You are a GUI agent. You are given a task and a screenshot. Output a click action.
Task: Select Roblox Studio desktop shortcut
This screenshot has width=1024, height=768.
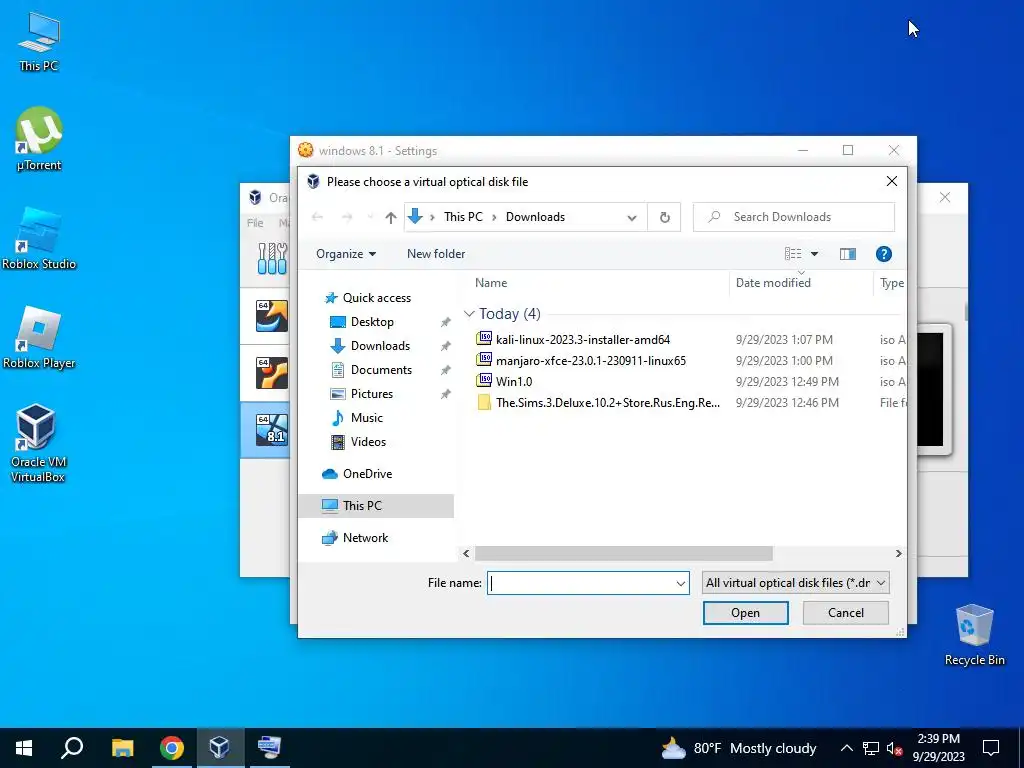click(39, 238)
